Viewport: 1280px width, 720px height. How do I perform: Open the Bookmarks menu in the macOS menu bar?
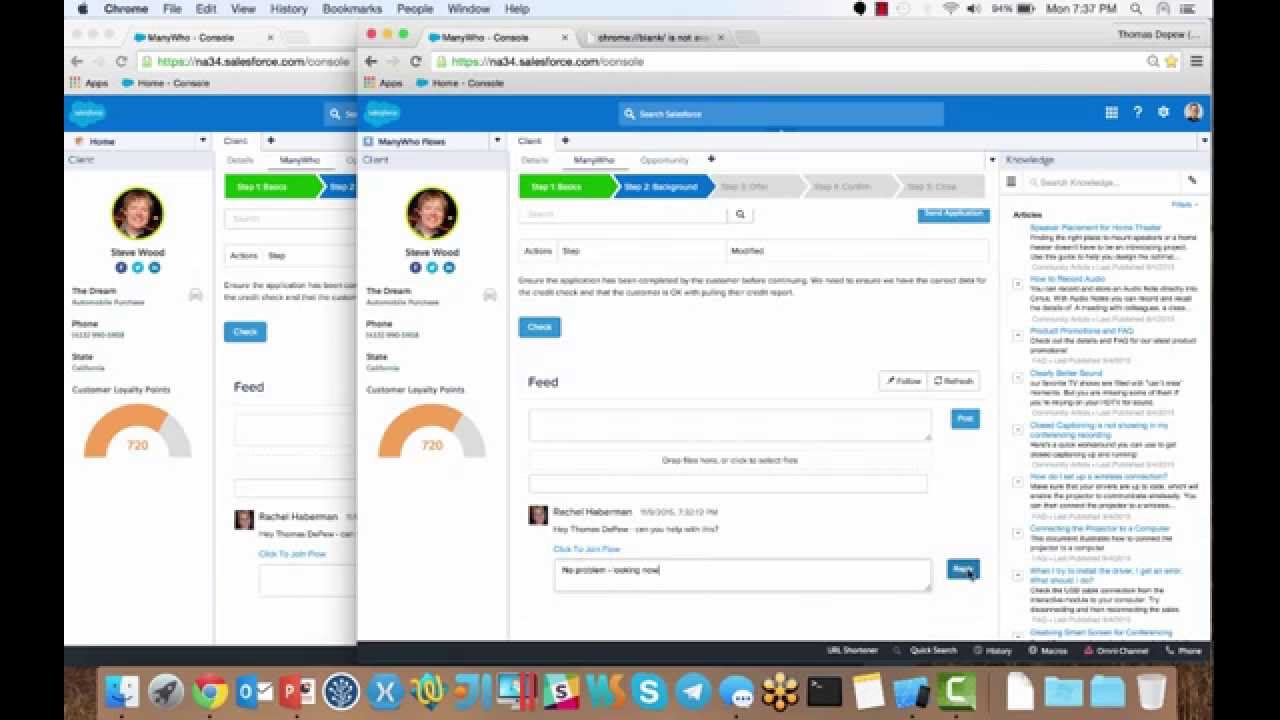[352, 9]
